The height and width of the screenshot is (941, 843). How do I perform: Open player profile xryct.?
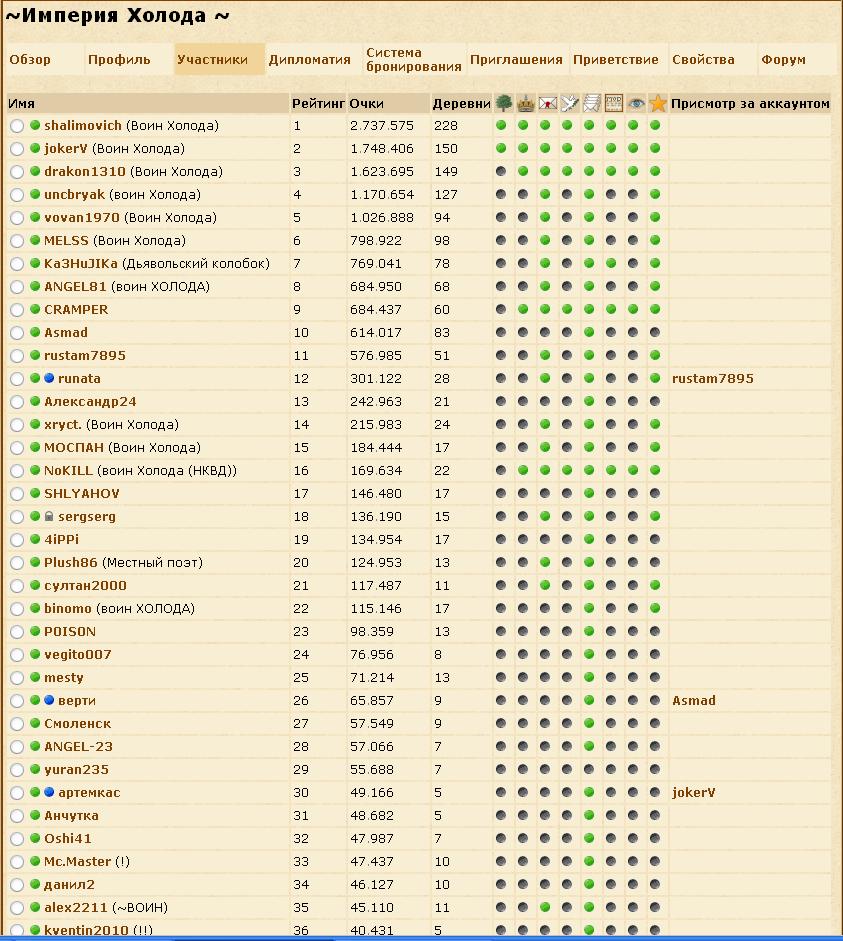[x=62, y=424]
